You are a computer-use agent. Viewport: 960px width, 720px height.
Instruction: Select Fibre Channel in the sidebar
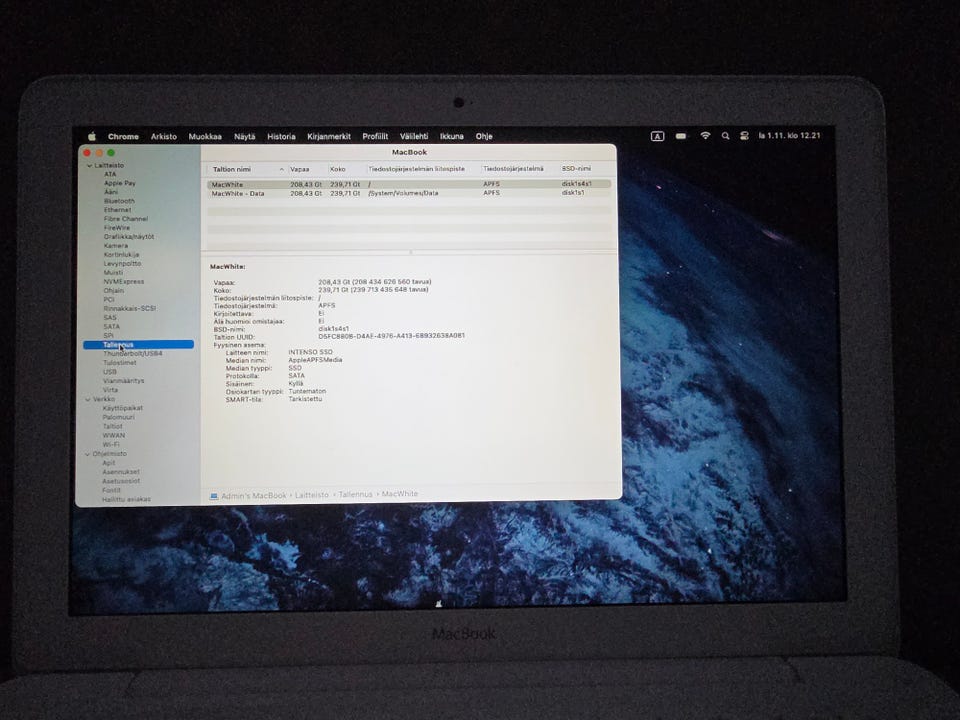[x=126, y=219]
